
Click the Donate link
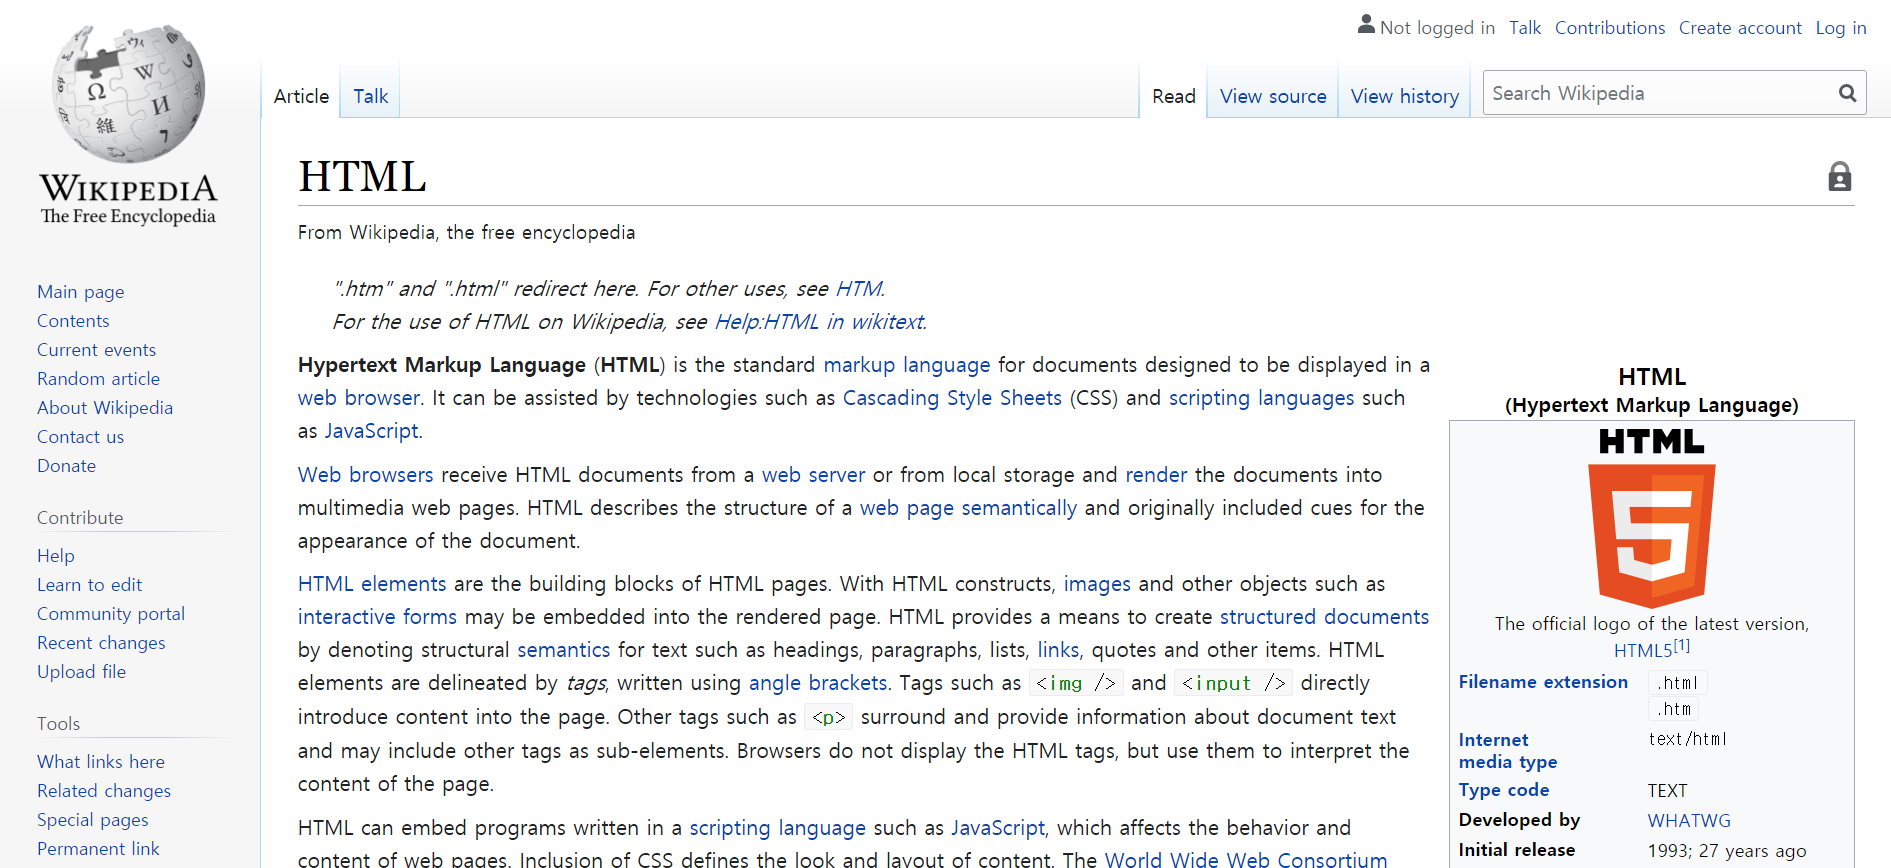[x=66, y=466]
